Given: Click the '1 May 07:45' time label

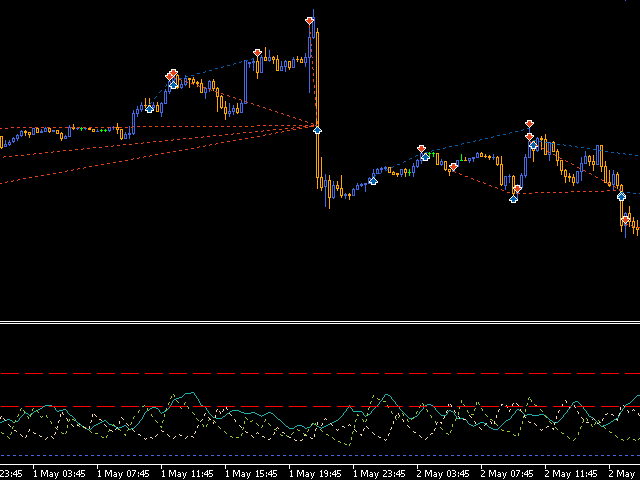Looking at the screenshot, I should (123, 473).
